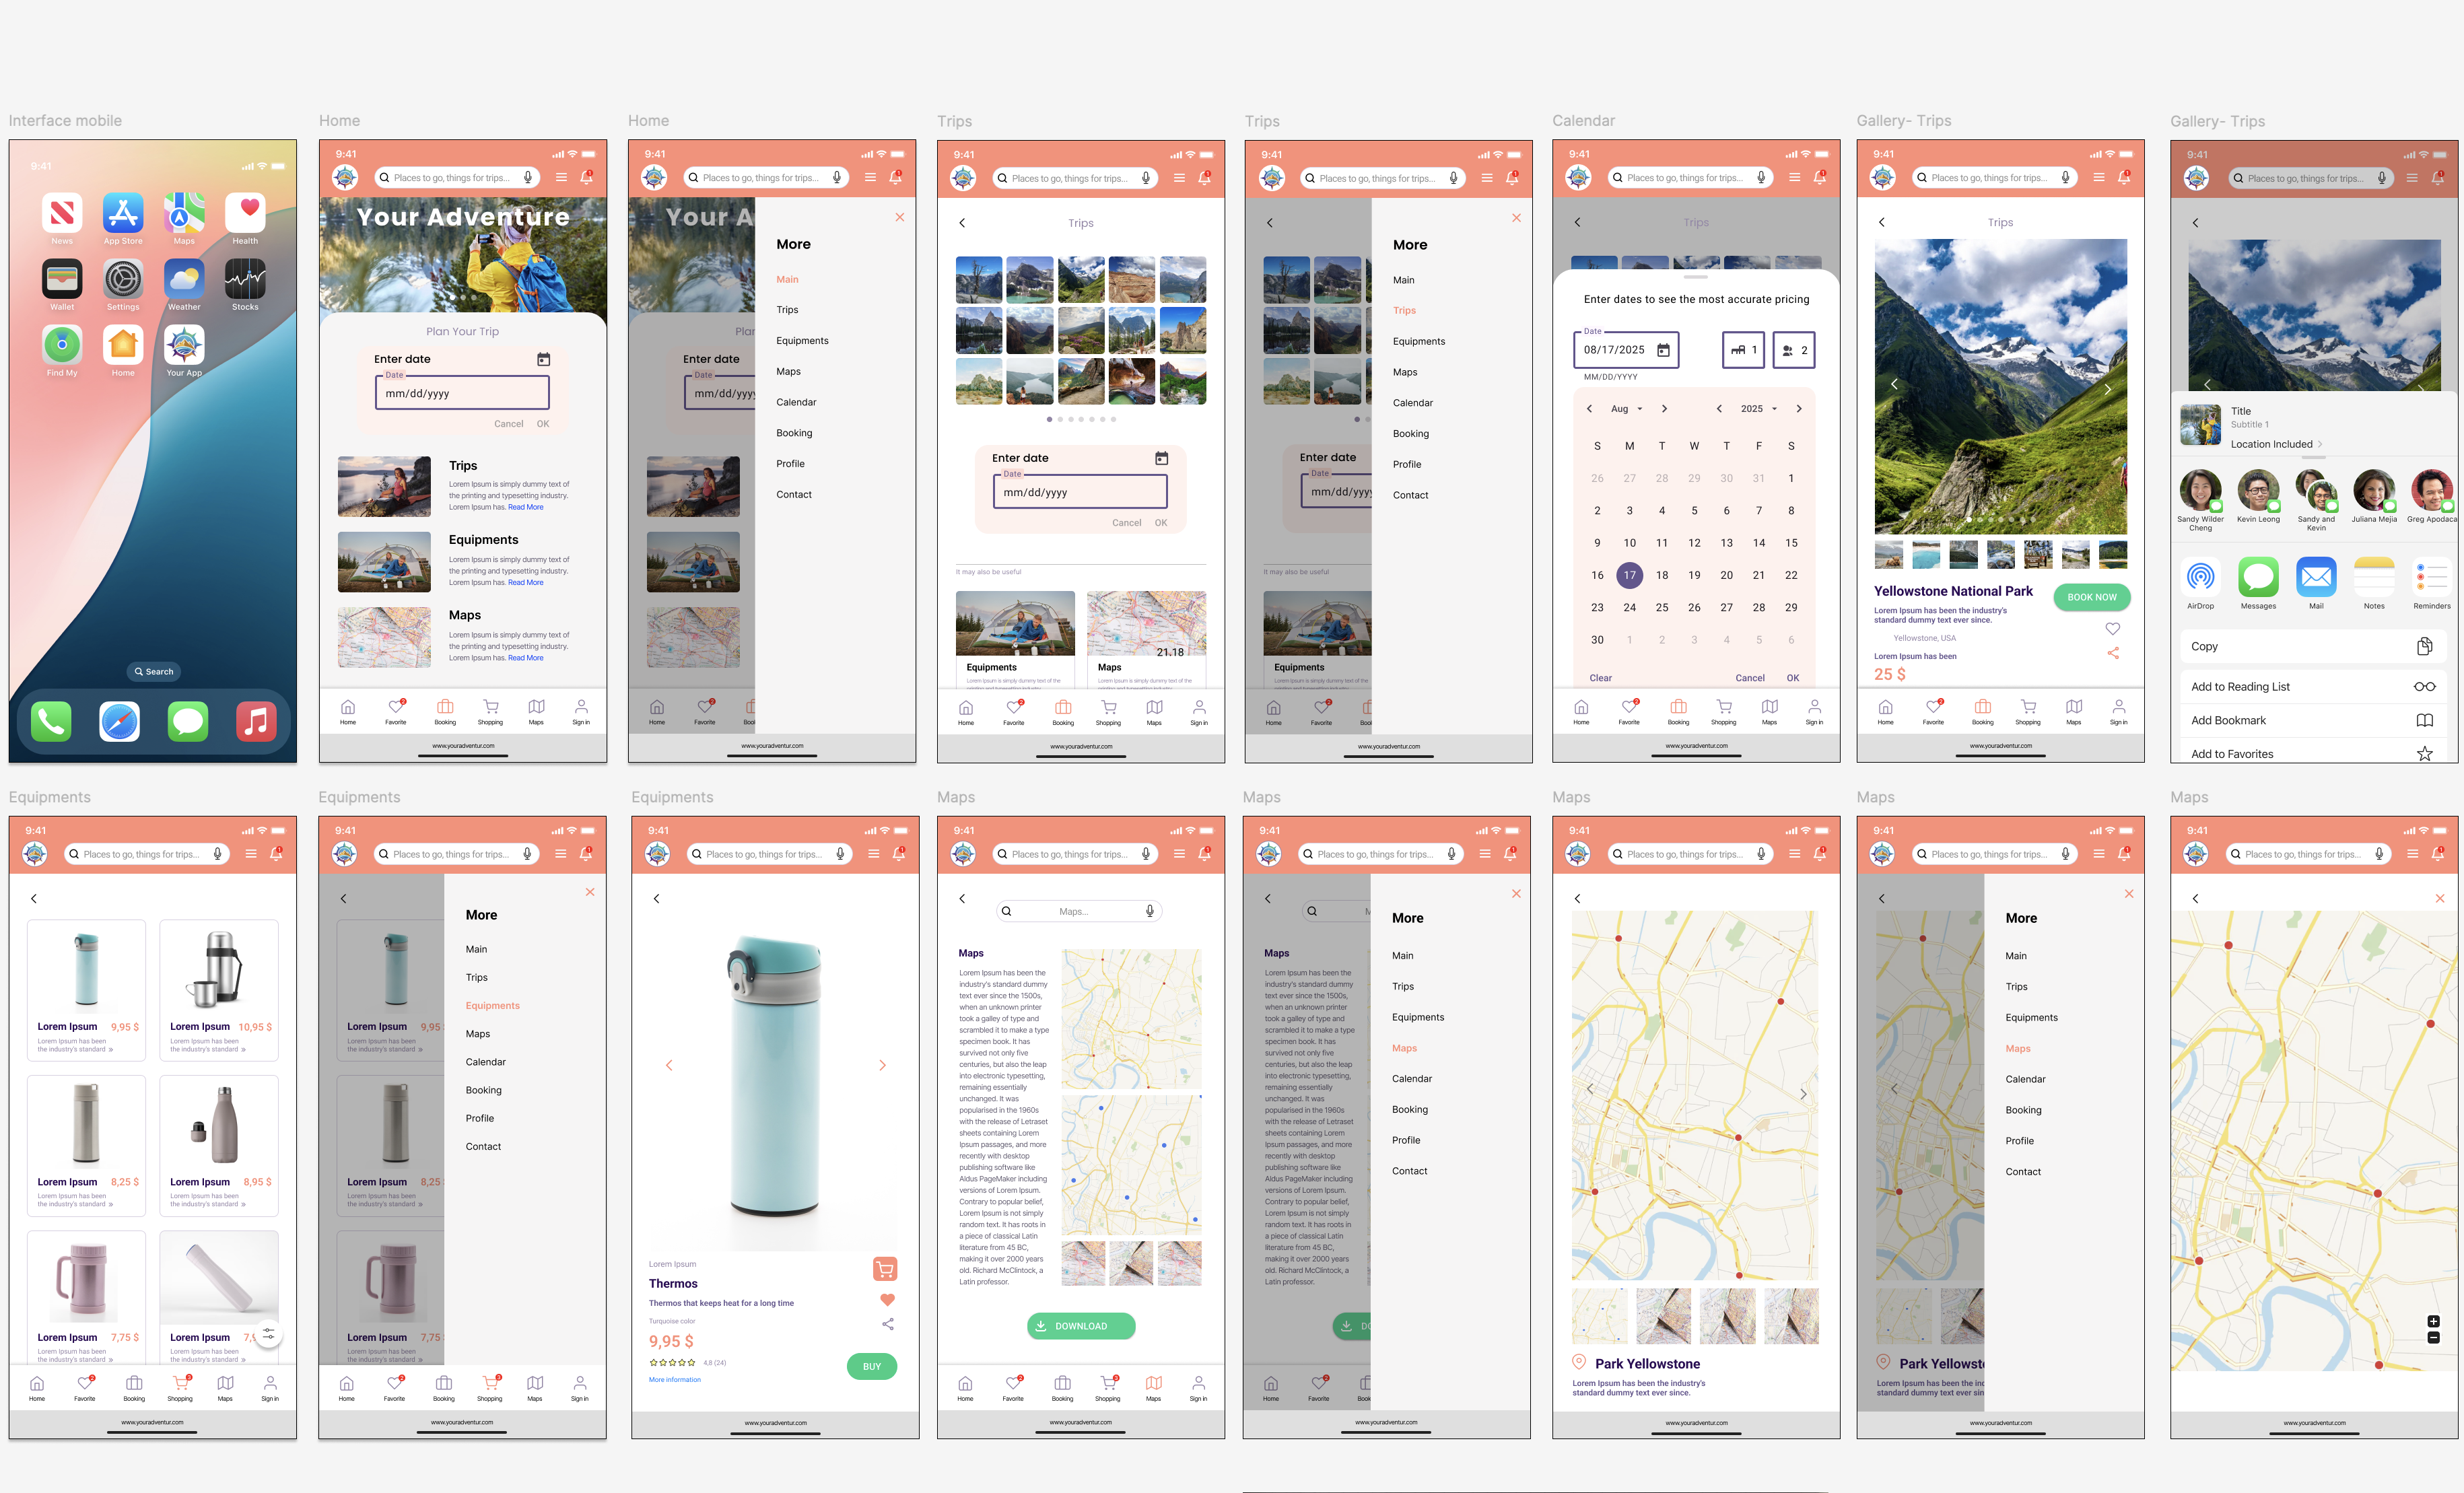Toggle the filled heart on the Thermos product

coord(887,1299)
